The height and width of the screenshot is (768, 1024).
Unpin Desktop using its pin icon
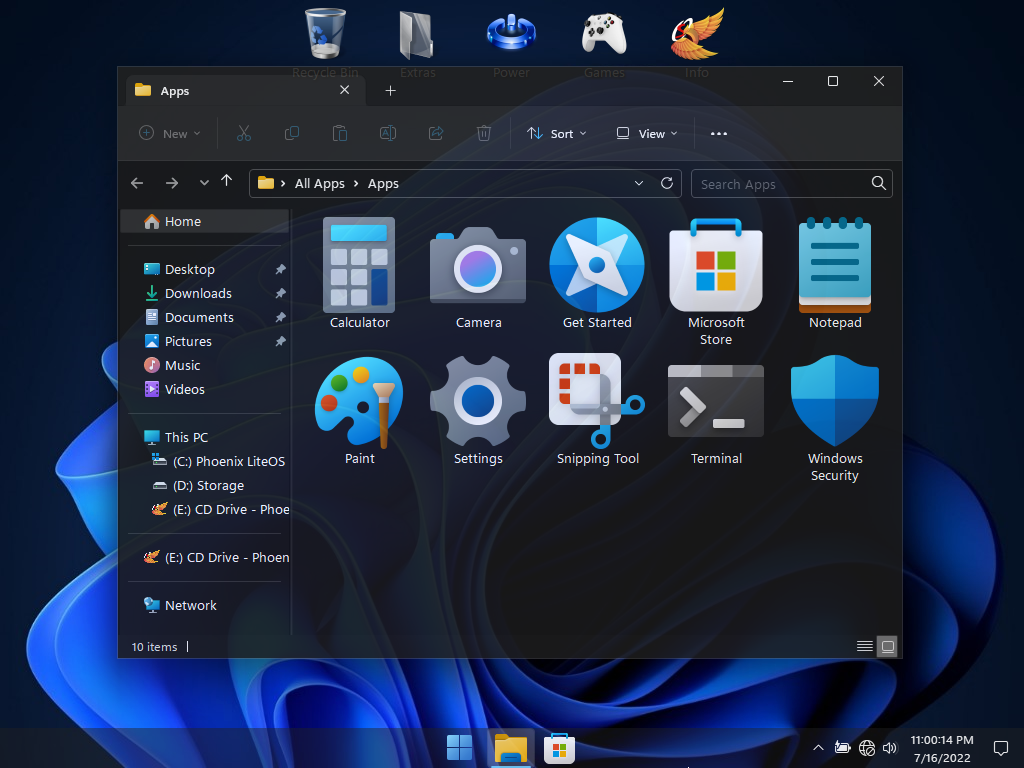pyautogui.click(x=280, y=269)
